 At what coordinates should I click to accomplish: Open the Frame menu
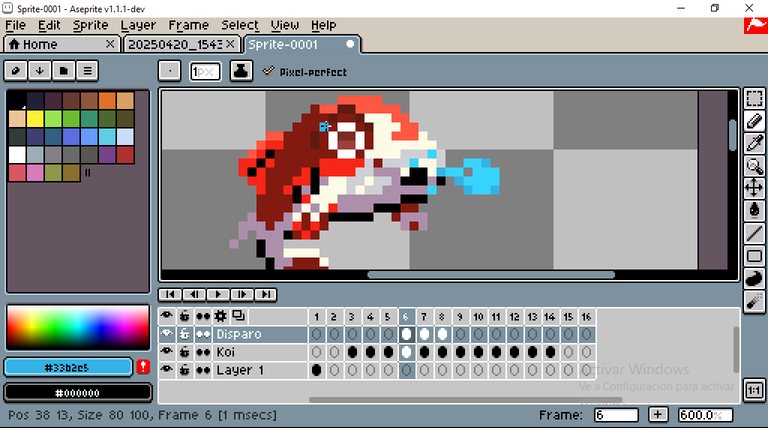point(189,25)
